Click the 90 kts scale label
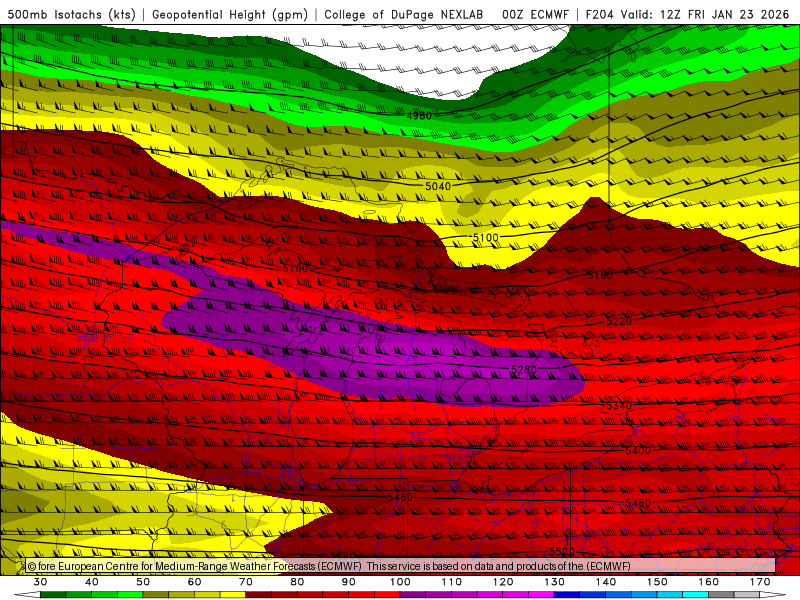This screenshot has width=800, height=600. (x=348, y=582)
